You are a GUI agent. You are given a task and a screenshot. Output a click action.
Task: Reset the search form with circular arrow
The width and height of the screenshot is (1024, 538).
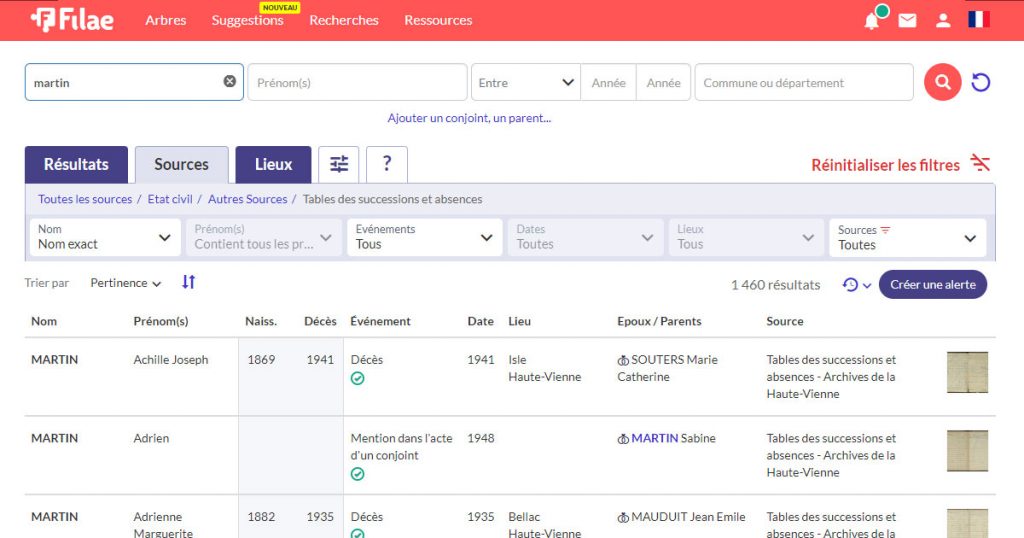[981, 82]
